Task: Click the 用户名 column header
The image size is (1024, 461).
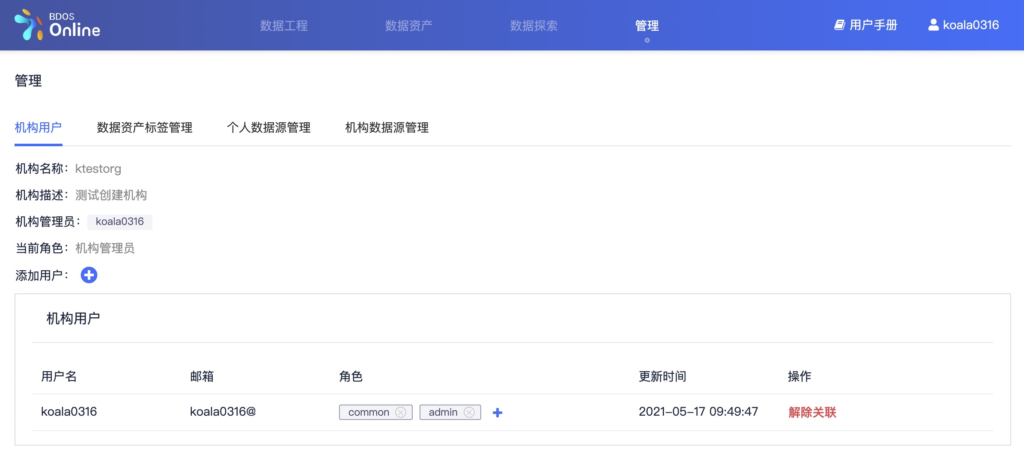Action: (x=59, y=376)
